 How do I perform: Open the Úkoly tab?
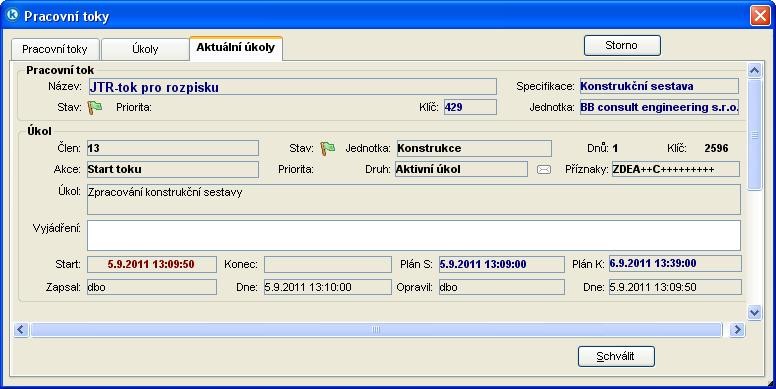[x=145, y=49]
